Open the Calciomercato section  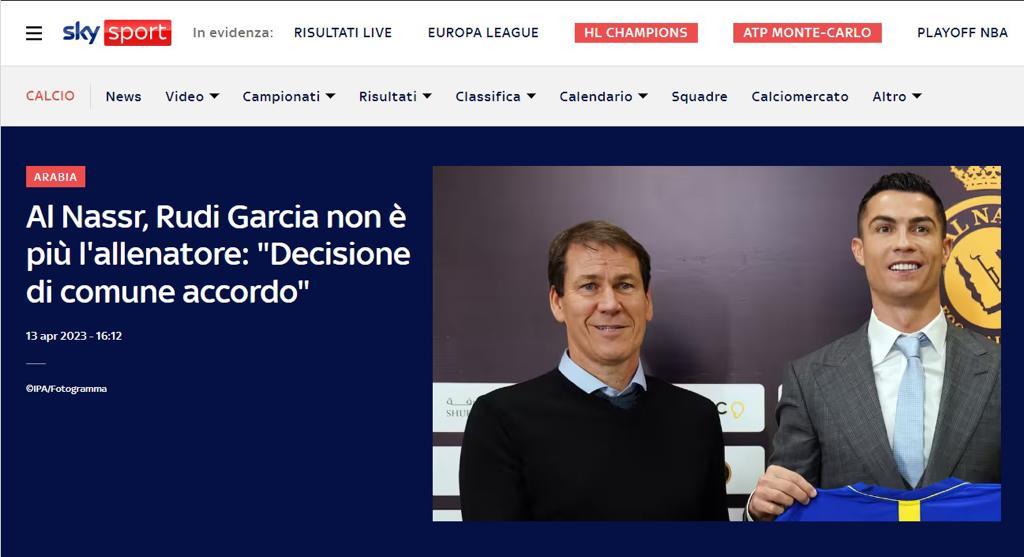[x=800, y=97]
